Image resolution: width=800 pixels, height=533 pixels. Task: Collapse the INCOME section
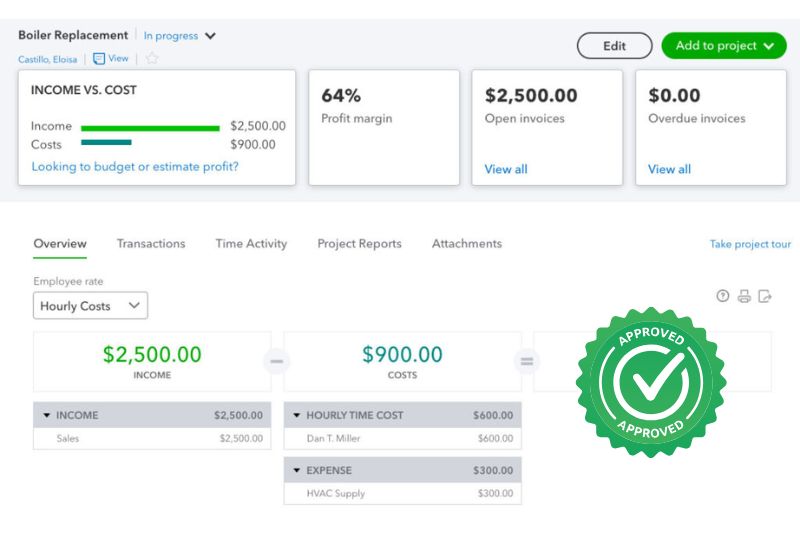(x=47, y=415)
